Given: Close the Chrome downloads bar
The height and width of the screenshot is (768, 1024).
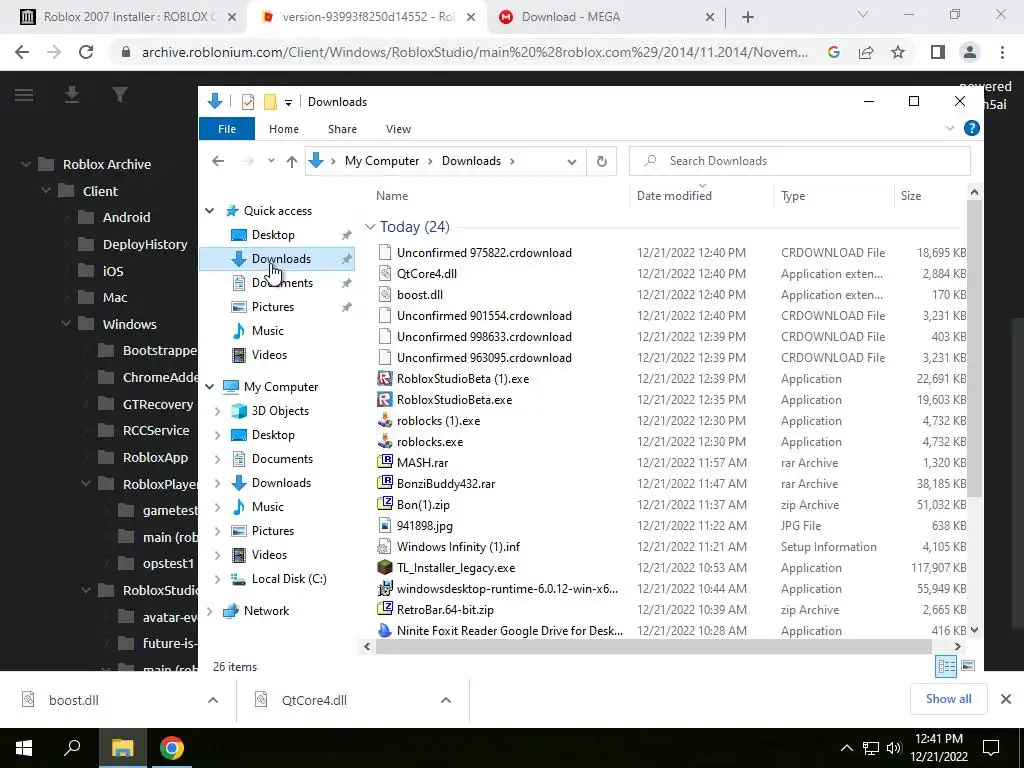Looking at the screenshot, I should 1006,699.
